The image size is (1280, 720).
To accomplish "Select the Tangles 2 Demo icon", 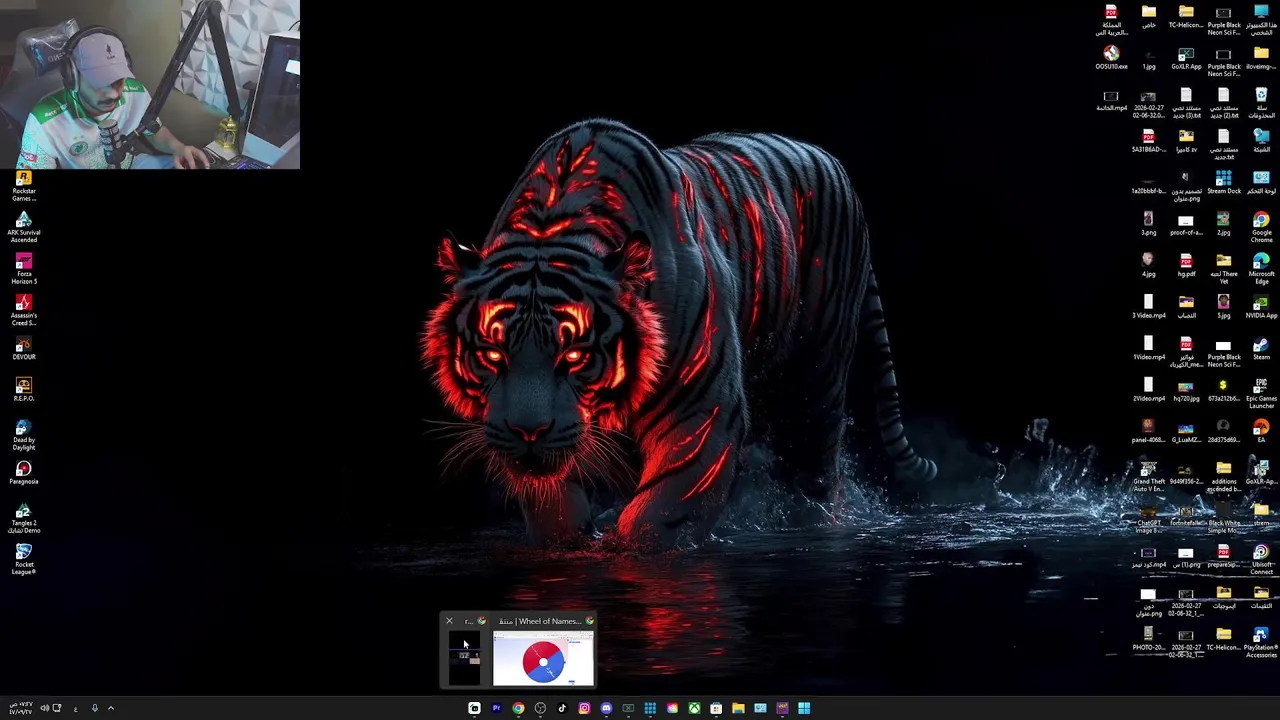I will tap(24, 520).
